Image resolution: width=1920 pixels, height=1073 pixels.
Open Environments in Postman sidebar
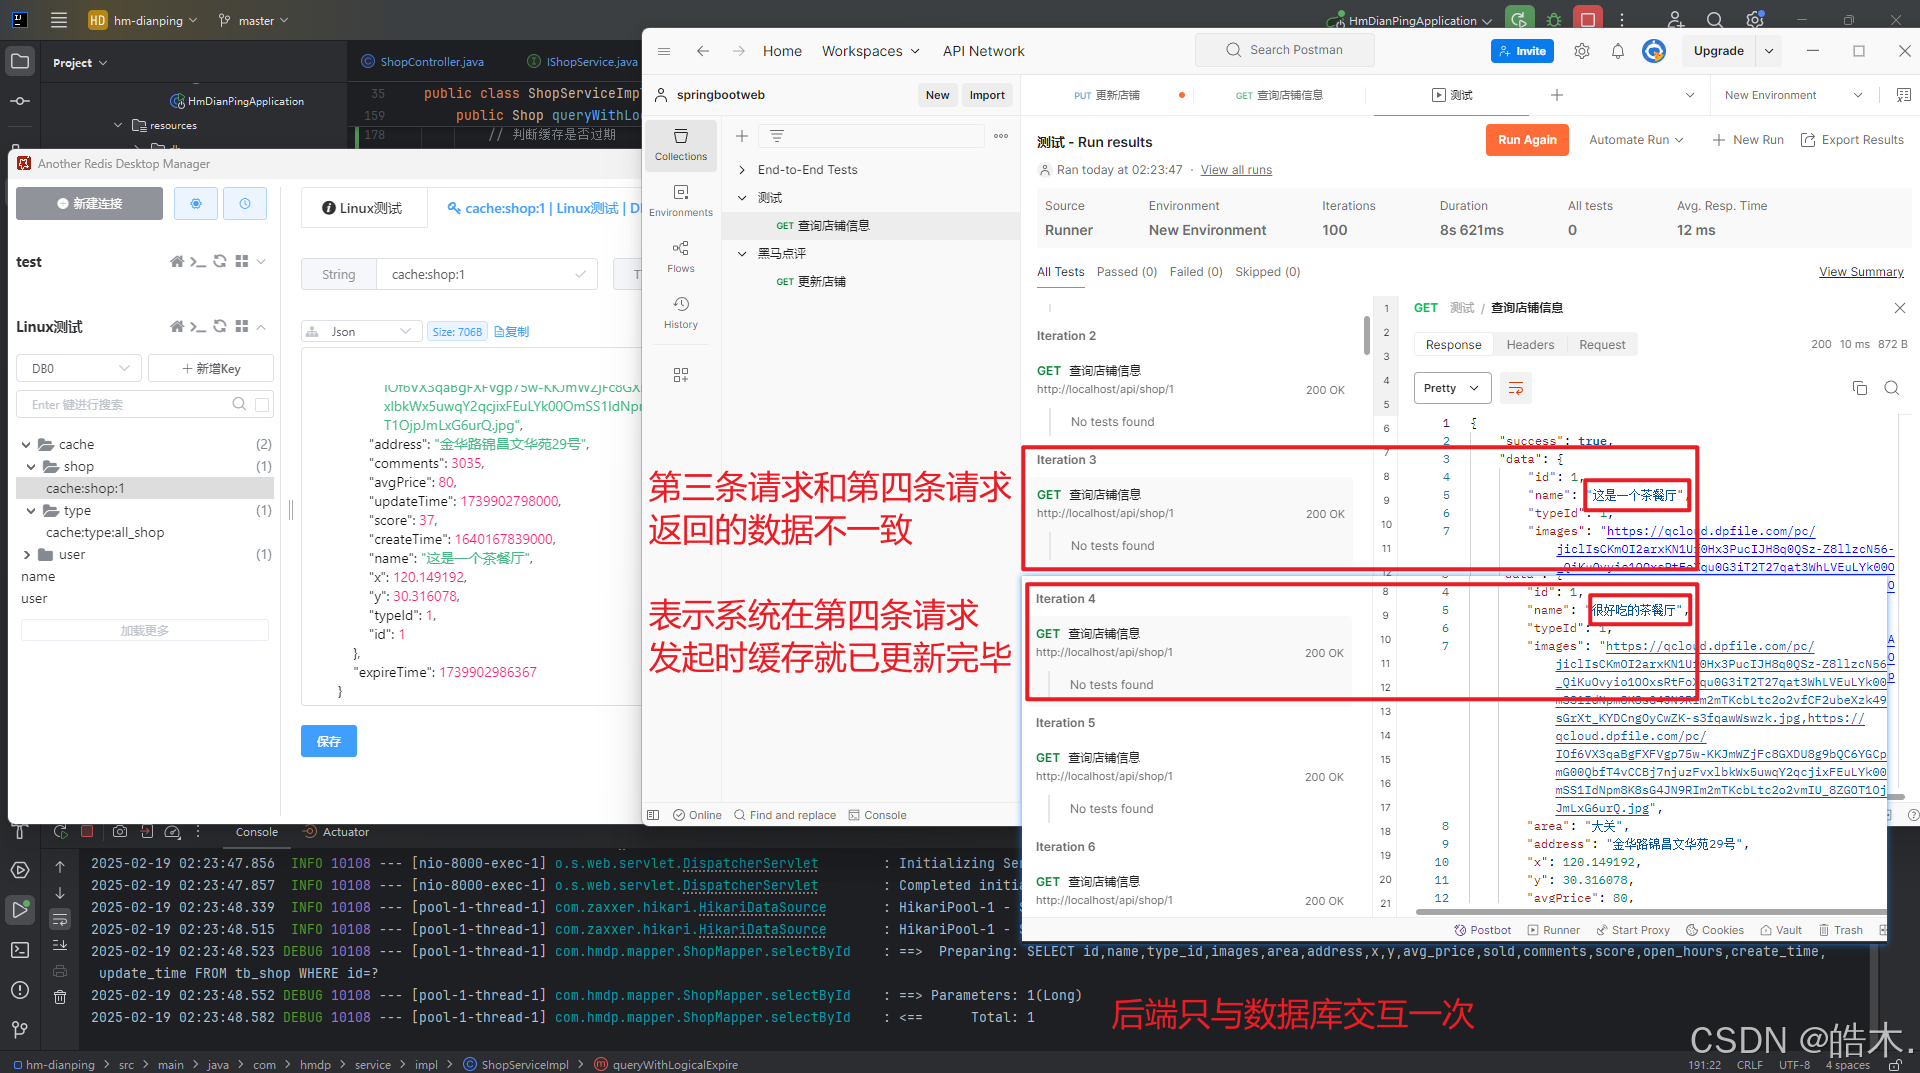[x=681, y=201]
